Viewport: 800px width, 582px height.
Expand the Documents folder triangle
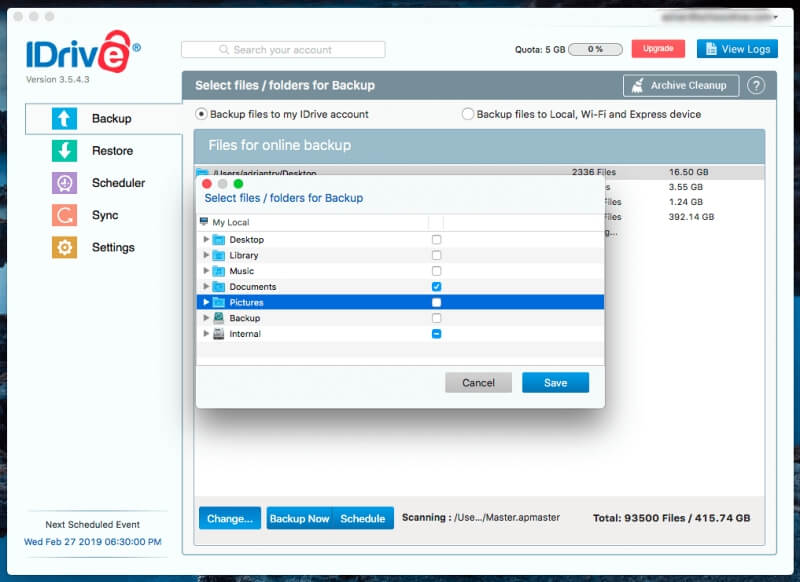pos(206,287)
